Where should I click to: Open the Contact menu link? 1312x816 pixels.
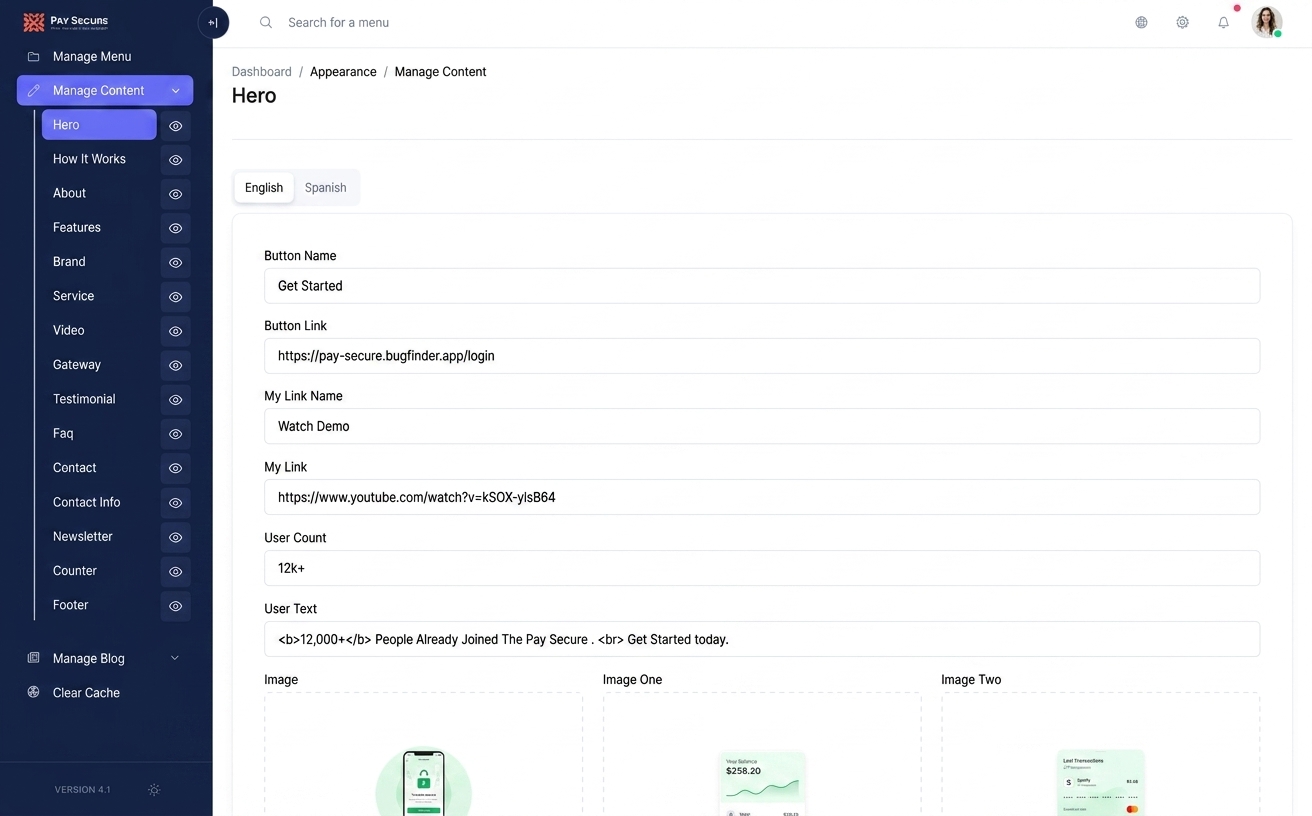pos(75,468)
